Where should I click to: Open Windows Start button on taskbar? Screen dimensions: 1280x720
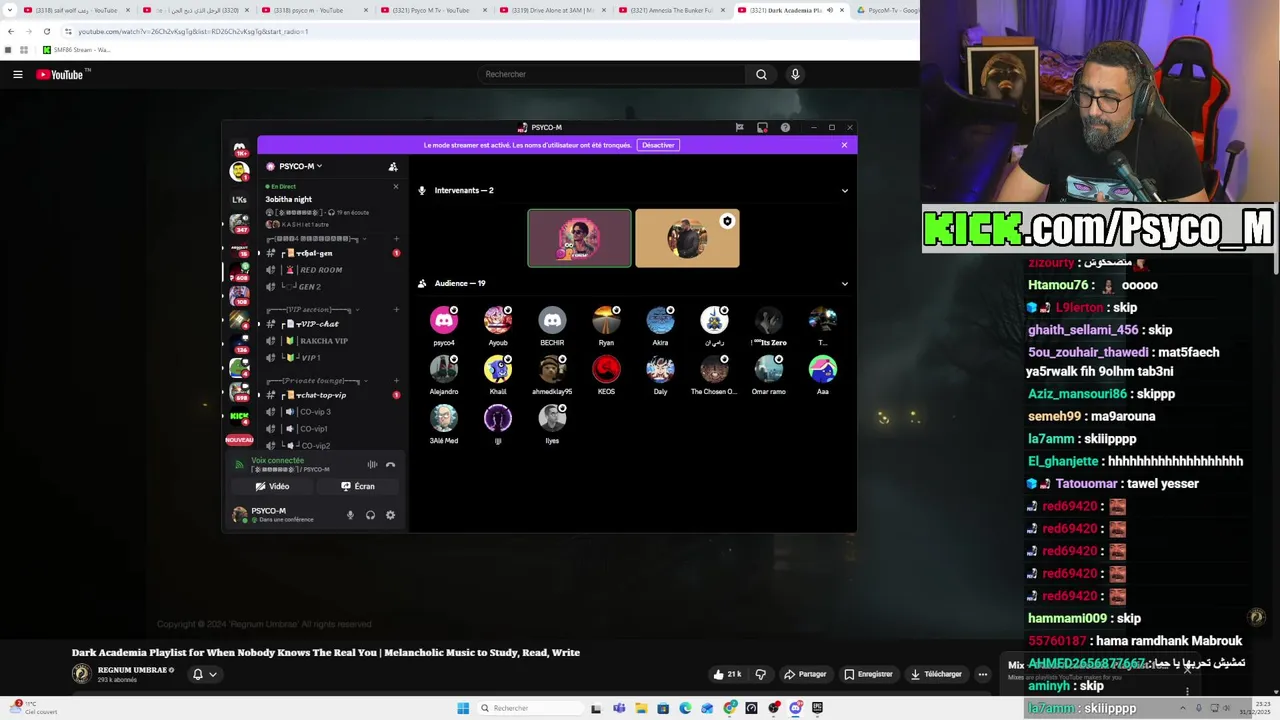(x=463, y=708)
